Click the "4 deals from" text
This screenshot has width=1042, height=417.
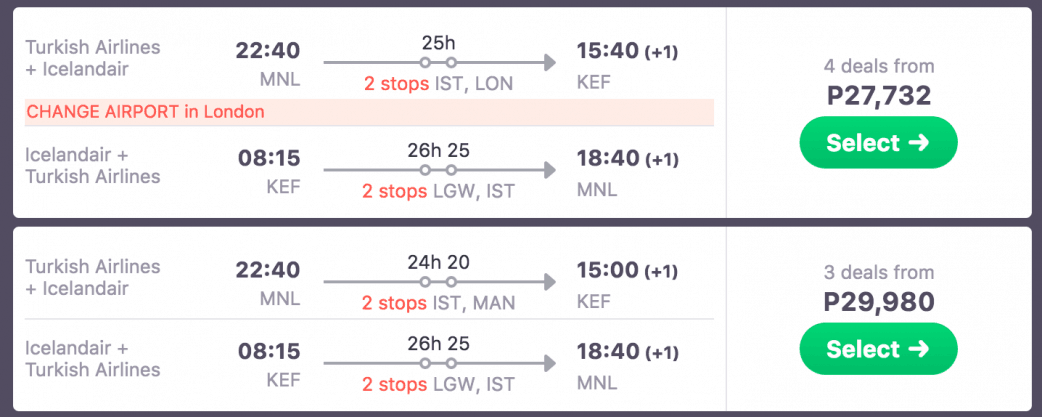879,67
